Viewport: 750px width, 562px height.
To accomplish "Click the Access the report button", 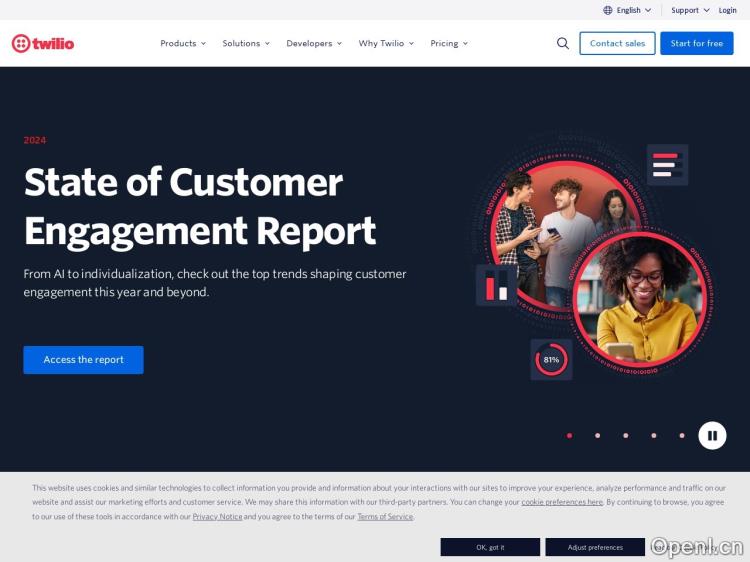I will tap(83, 360).
